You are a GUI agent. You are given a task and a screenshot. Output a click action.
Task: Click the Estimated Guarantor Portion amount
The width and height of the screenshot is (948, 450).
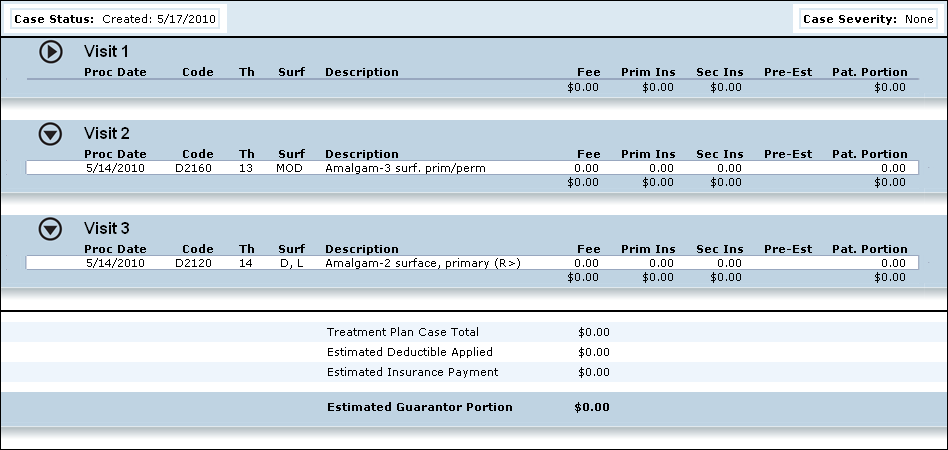[x=591, y=407]
